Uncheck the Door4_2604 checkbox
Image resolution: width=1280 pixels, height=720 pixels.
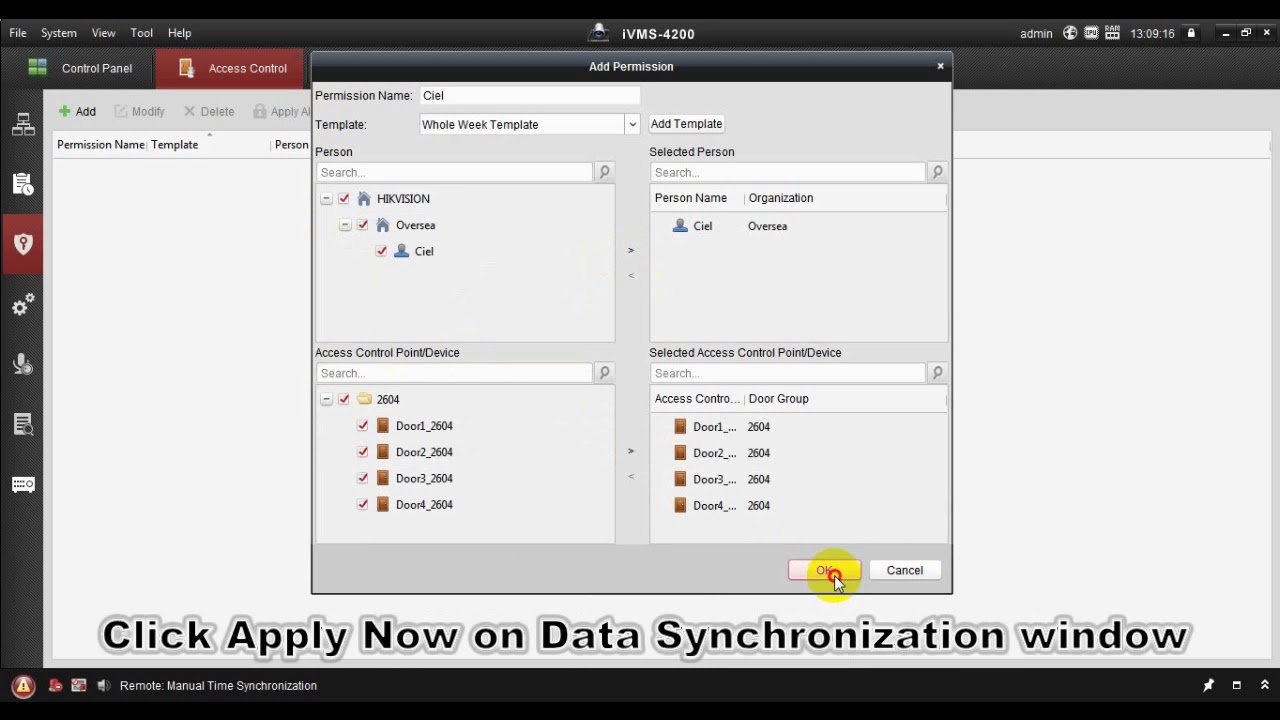pyautogui.click(x=363, y=505)
